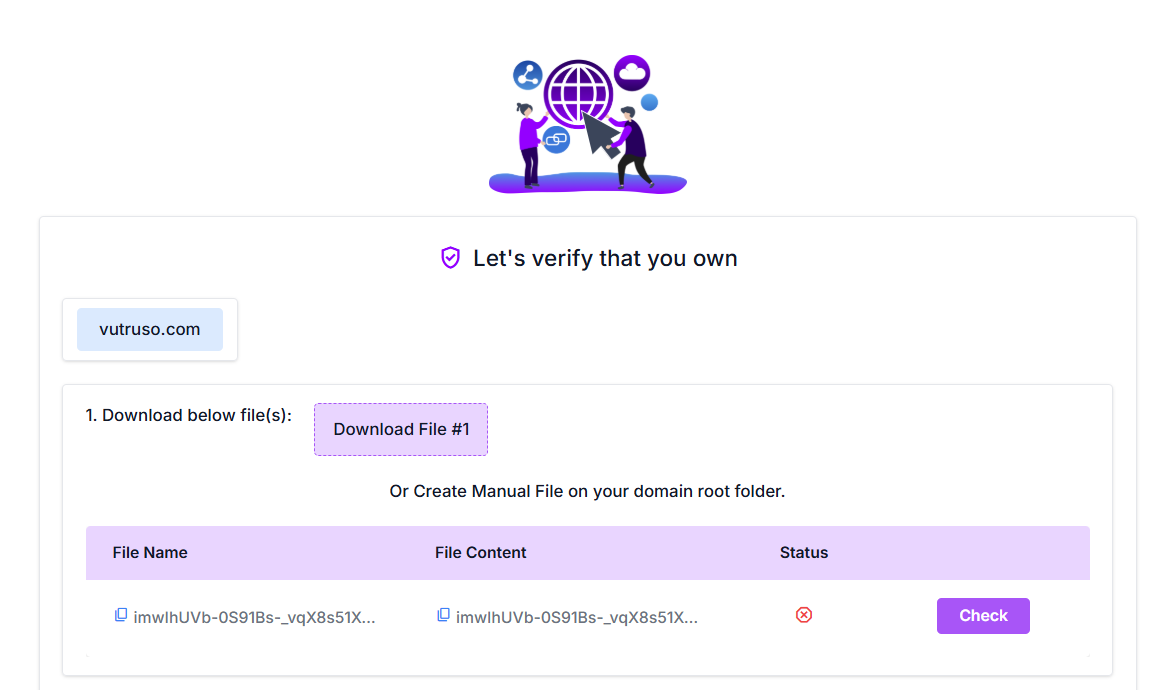Viewport: 1175px width, 690px height.
Task: Click the chain link icon in illustration
Action: (556, 139)
